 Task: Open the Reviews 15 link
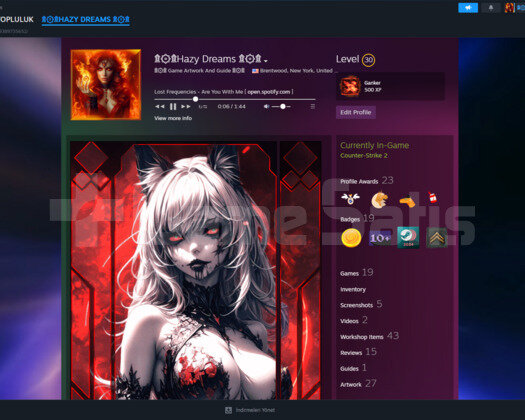coord(359,352)
